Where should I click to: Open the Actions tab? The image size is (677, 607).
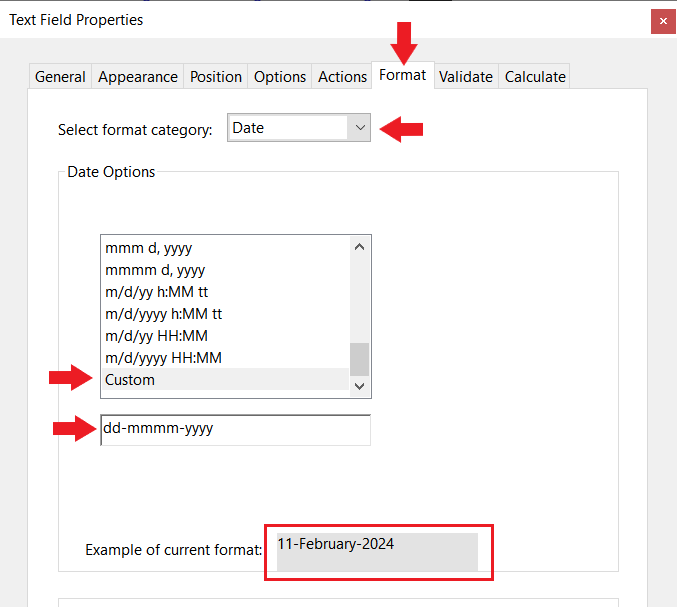[342, 77]
